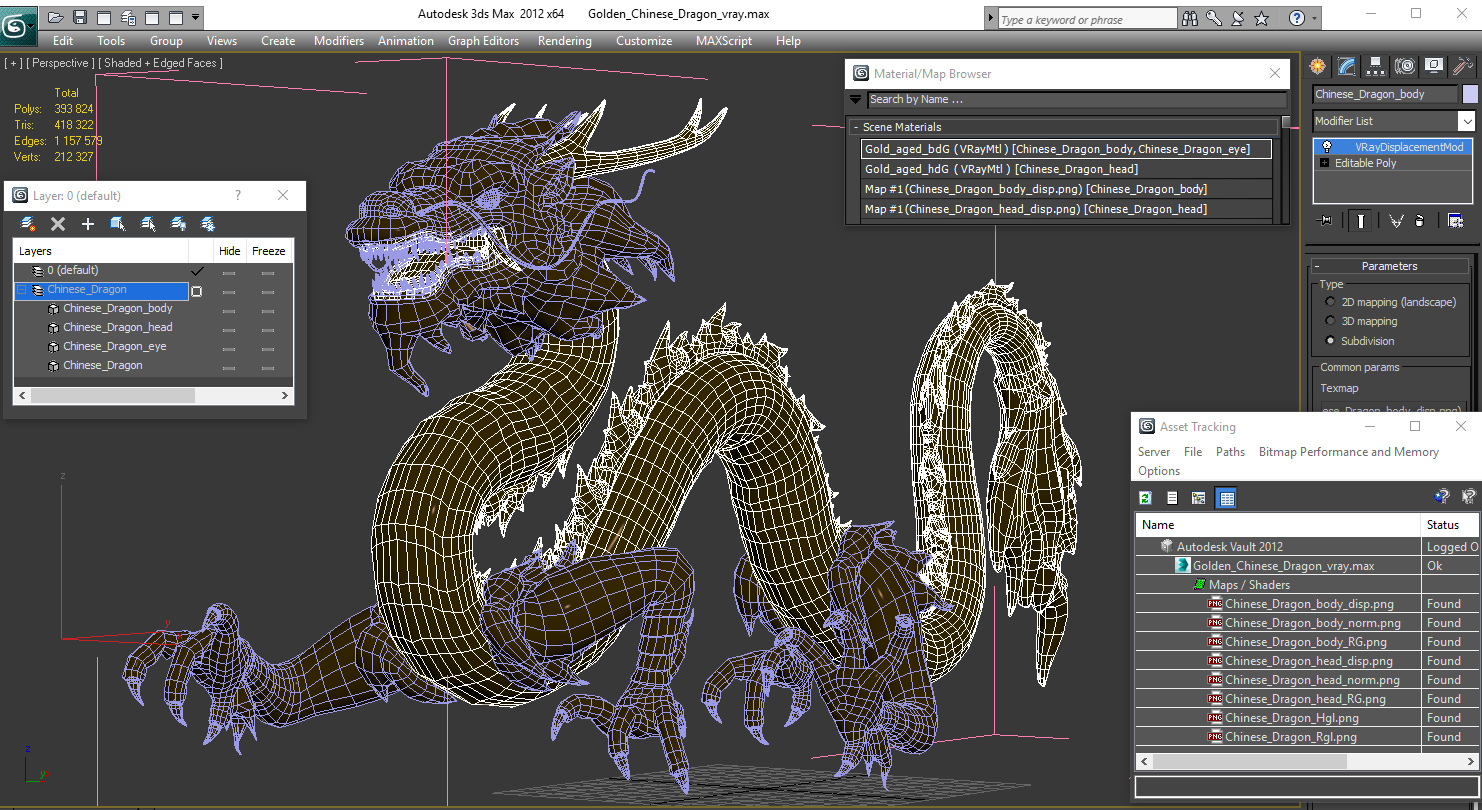Open Paths menu in Asset Tracking

1230,452
